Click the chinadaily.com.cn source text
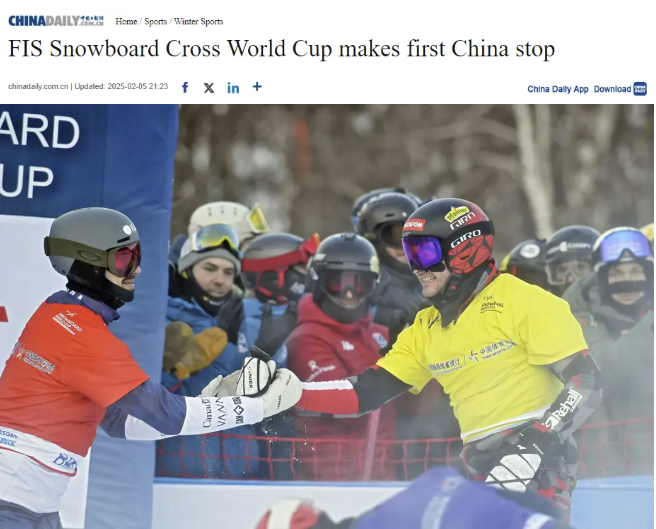This screenshot has width=656, height=529. point(38,86)
